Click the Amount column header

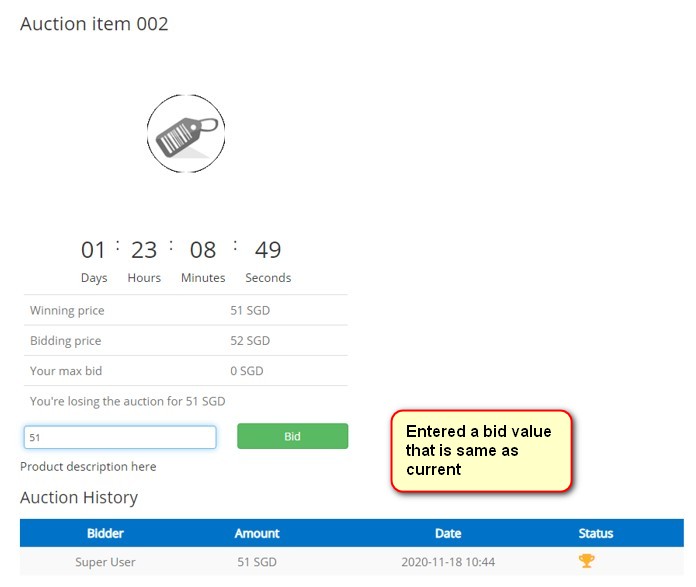[x=257, y=533]
